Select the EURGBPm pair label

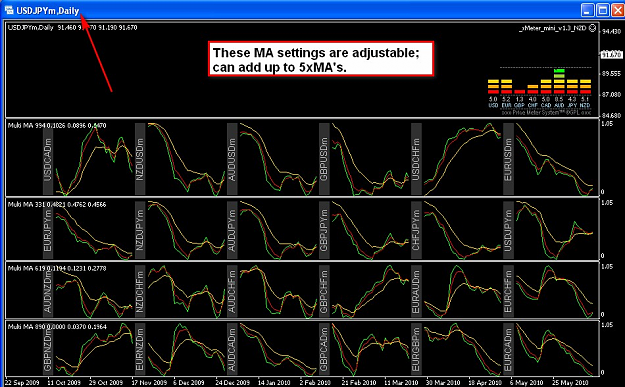click(x=416, y=349)
